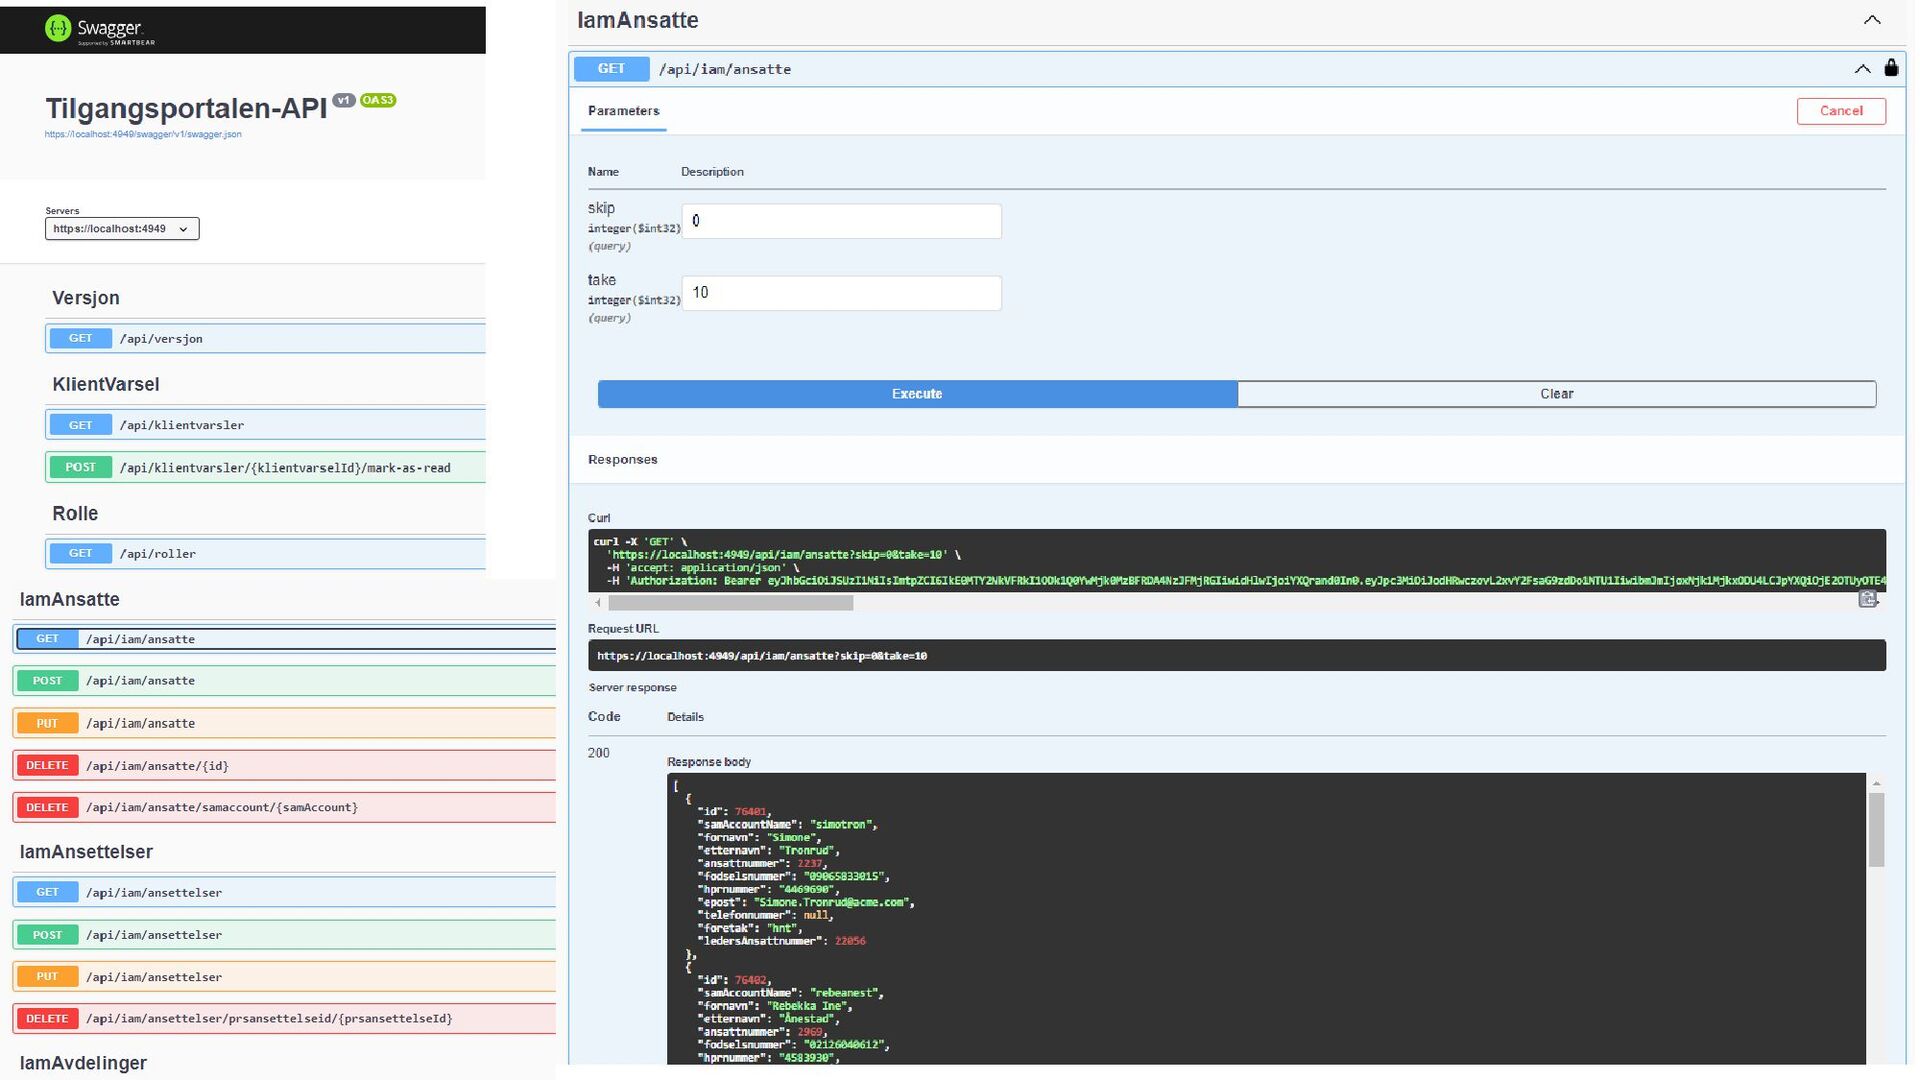
Task: Click the "Server response" label
Action: (x=632, y=688)
